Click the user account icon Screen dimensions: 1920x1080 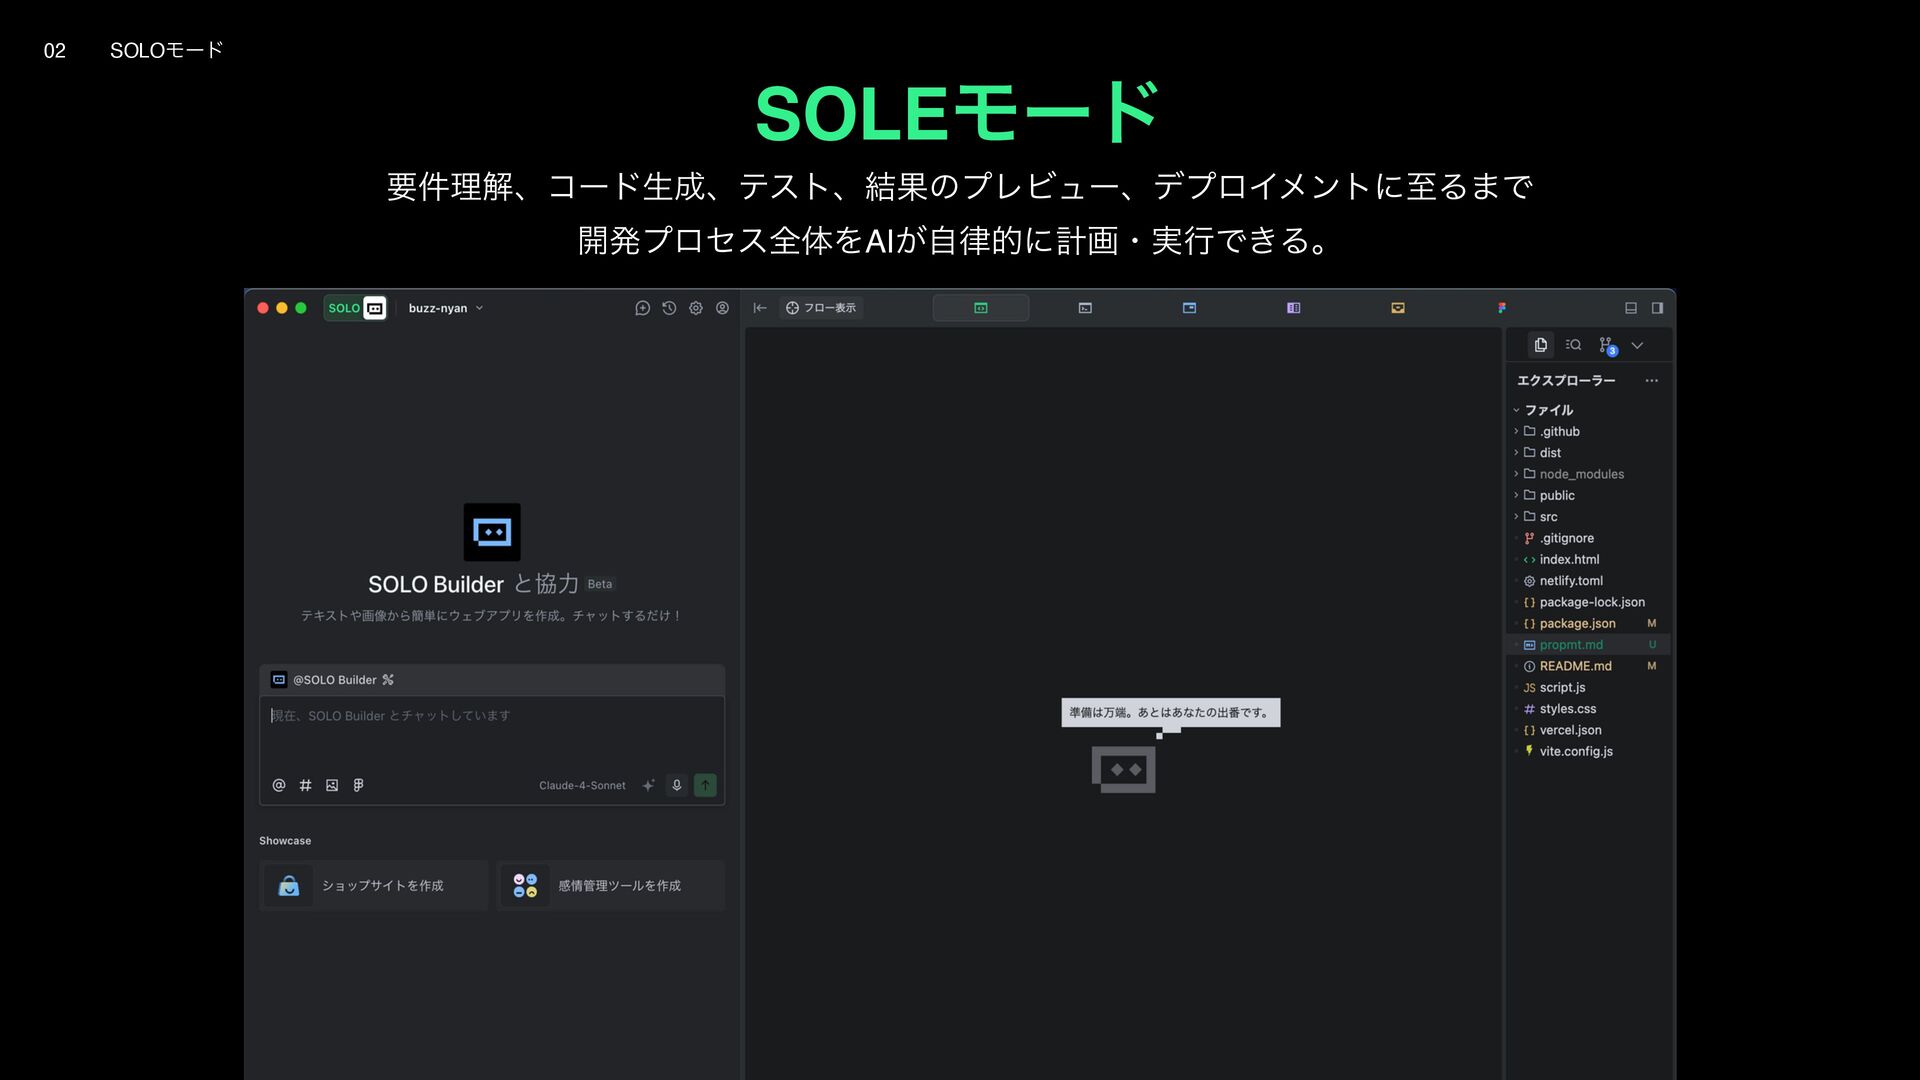coord(722,308)
